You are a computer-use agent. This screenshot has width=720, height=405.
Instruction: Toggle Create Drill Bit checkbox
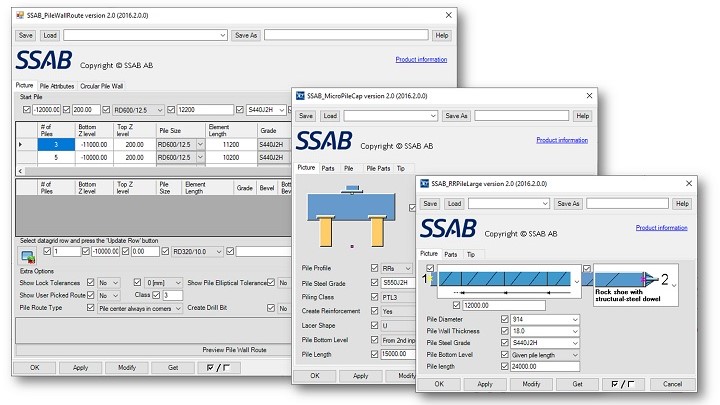tap(271, 308)
